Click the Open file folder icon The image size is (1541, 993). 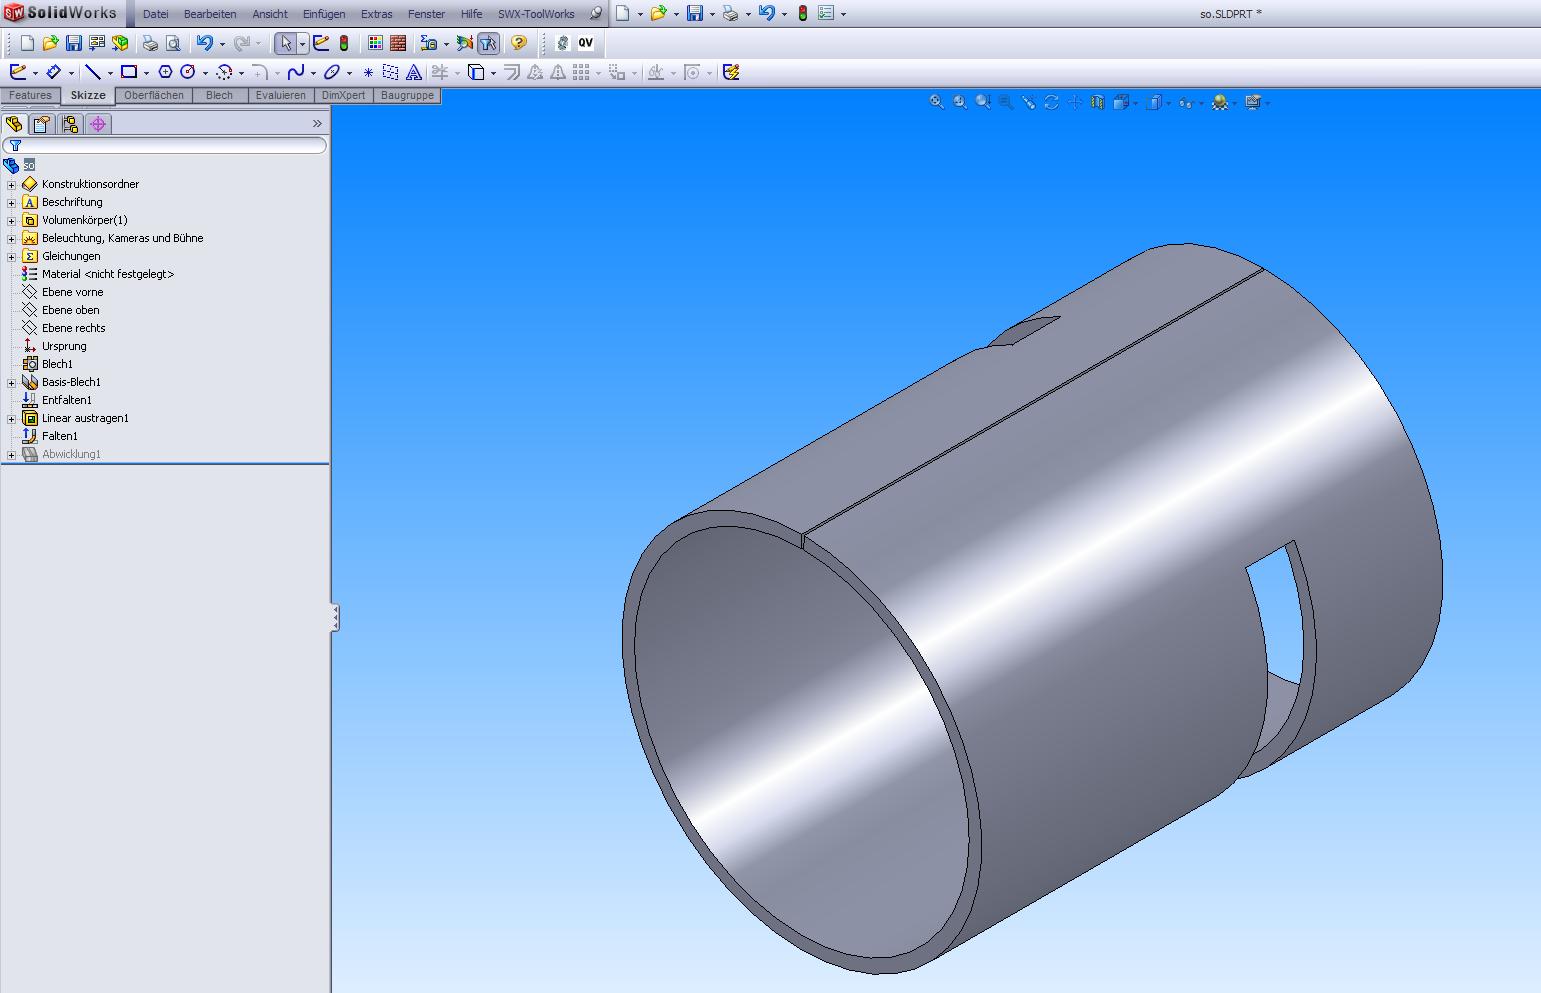[x=50, y=43]
